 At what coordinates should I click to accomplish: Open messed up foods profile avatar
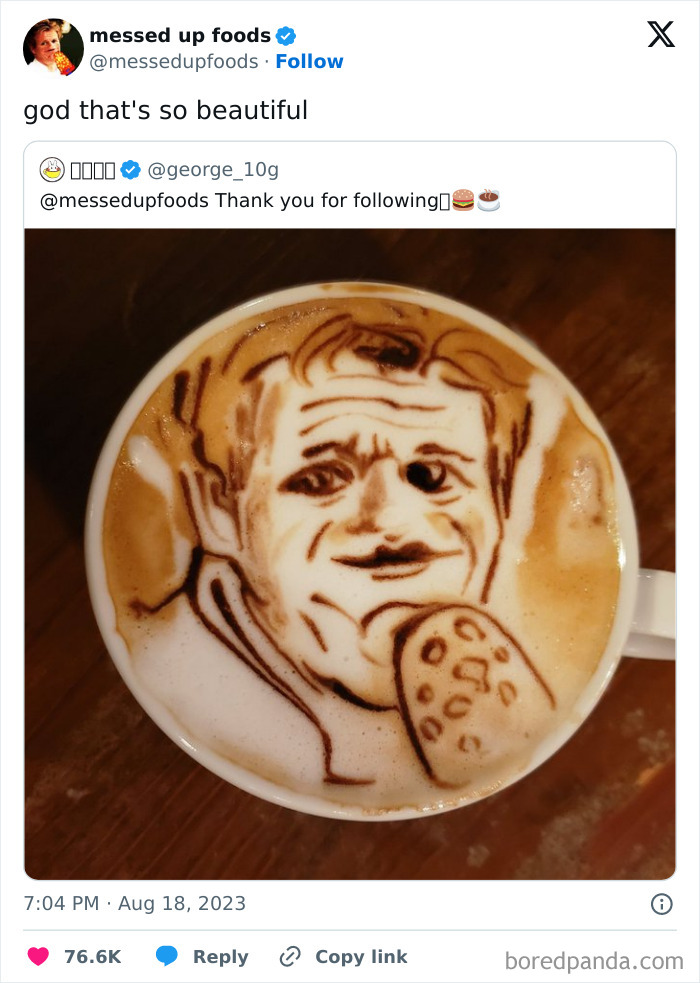53,47
